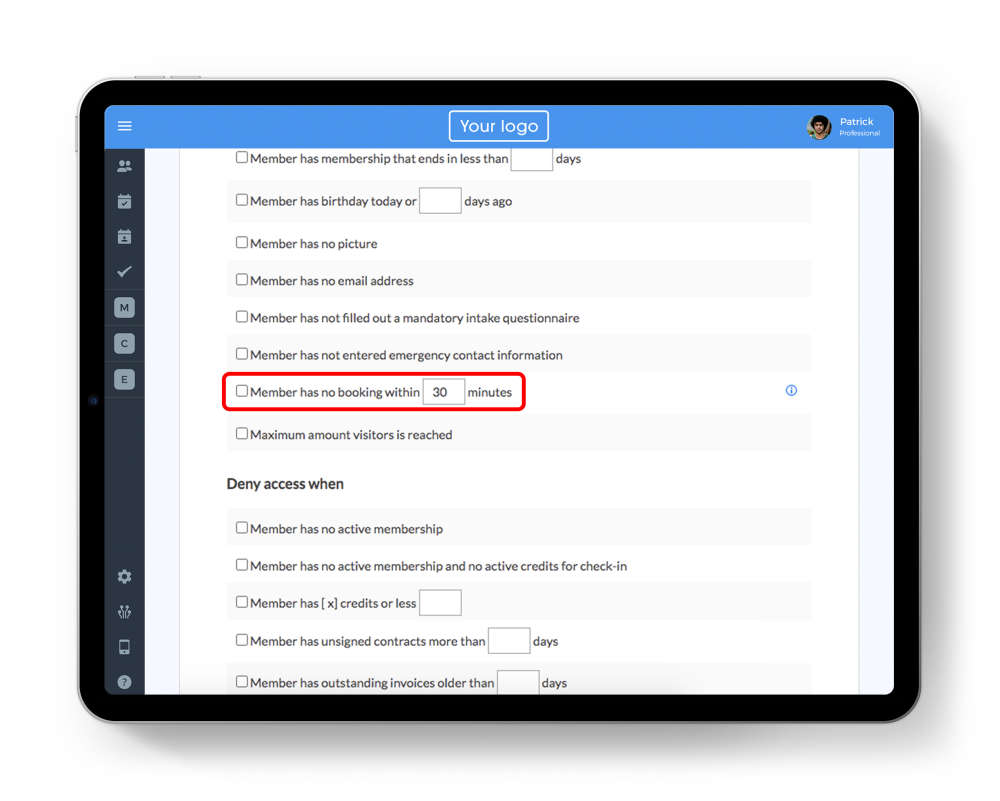The width and height of the screenshot is (1000, 801).
Task: Click the membership ends days input field
Action: pyautogui.click(x=532, y=158)
